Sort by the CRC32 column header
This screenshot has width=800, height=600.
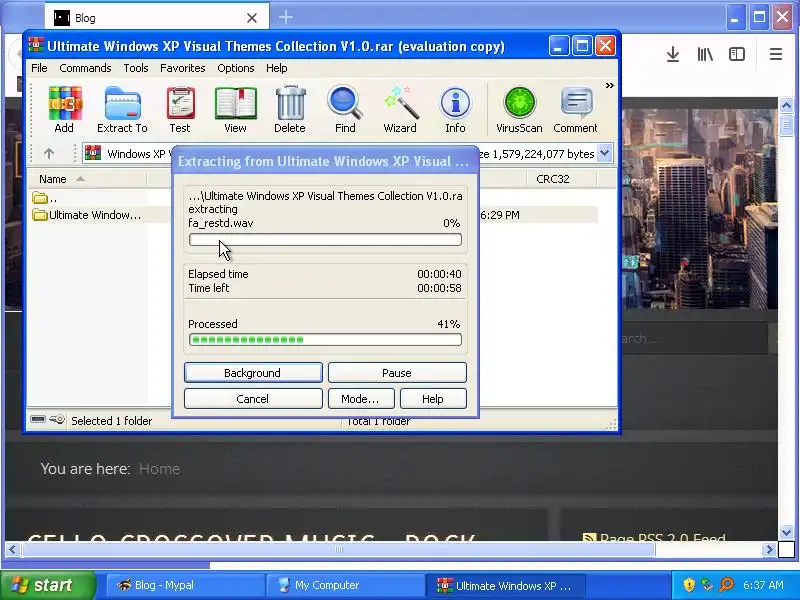(x=560, y=179)
